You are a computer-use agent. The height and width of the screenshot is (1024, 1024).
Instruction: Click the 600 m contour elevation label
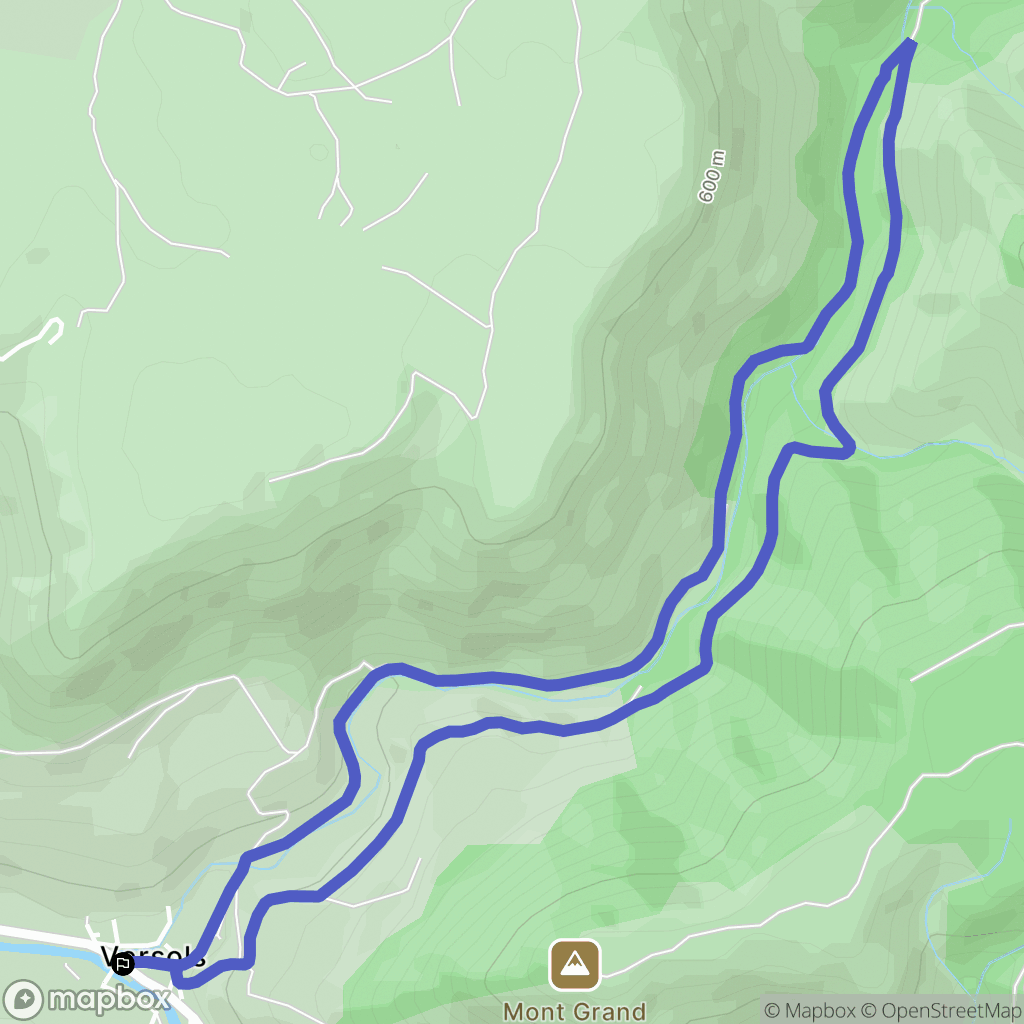coord(712,176)
